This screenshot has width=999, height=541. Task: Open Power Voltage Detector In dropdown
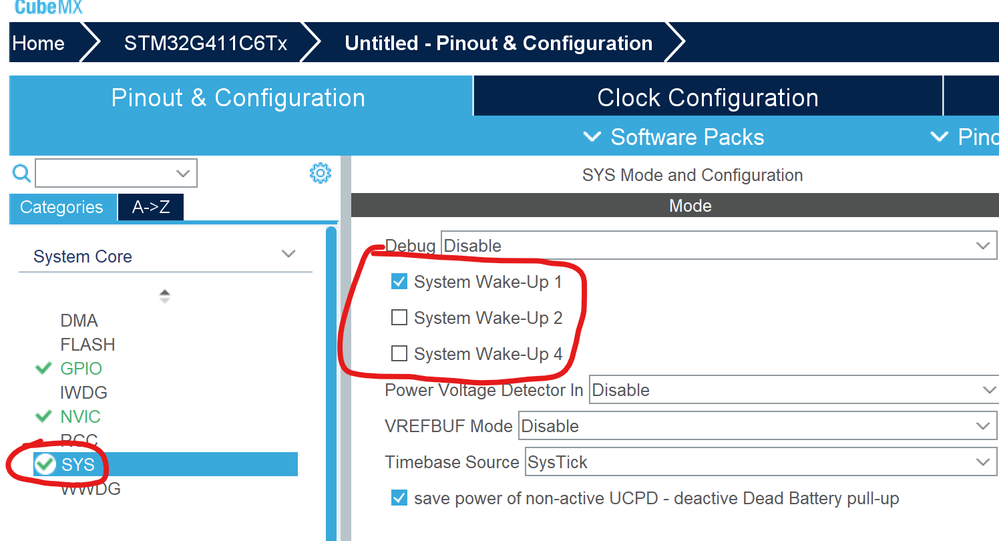[x=792, y=390]
